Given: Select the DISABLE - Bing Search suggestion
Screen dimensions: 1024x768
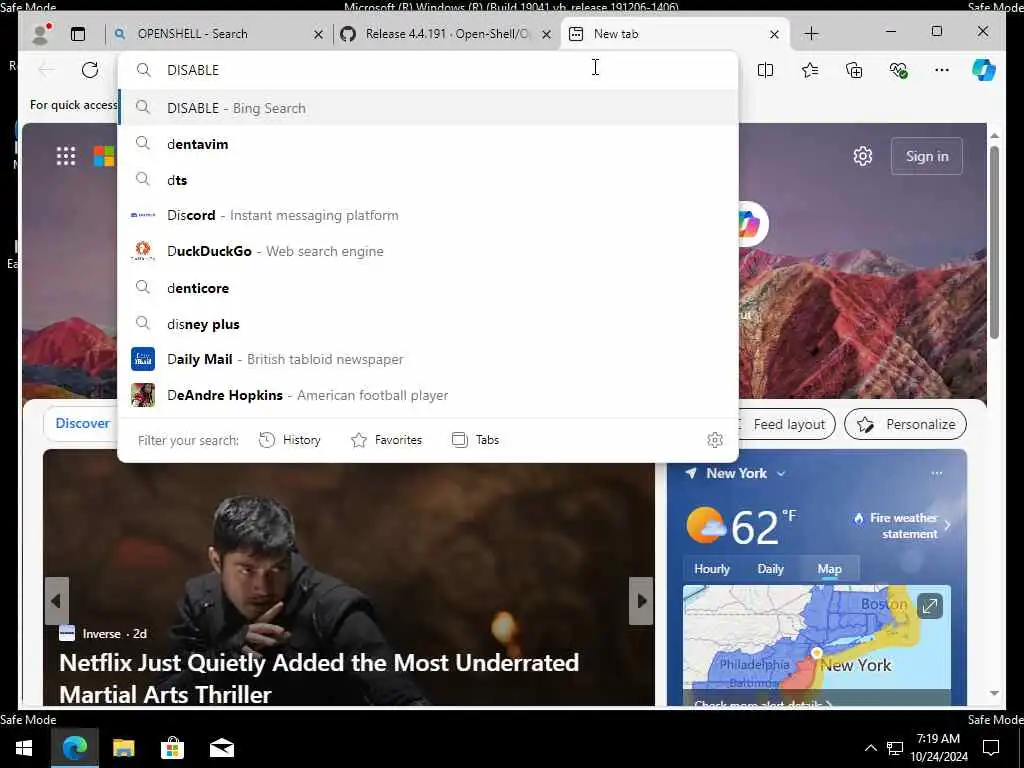Looking at the screenshot, I should pos(428,108).
